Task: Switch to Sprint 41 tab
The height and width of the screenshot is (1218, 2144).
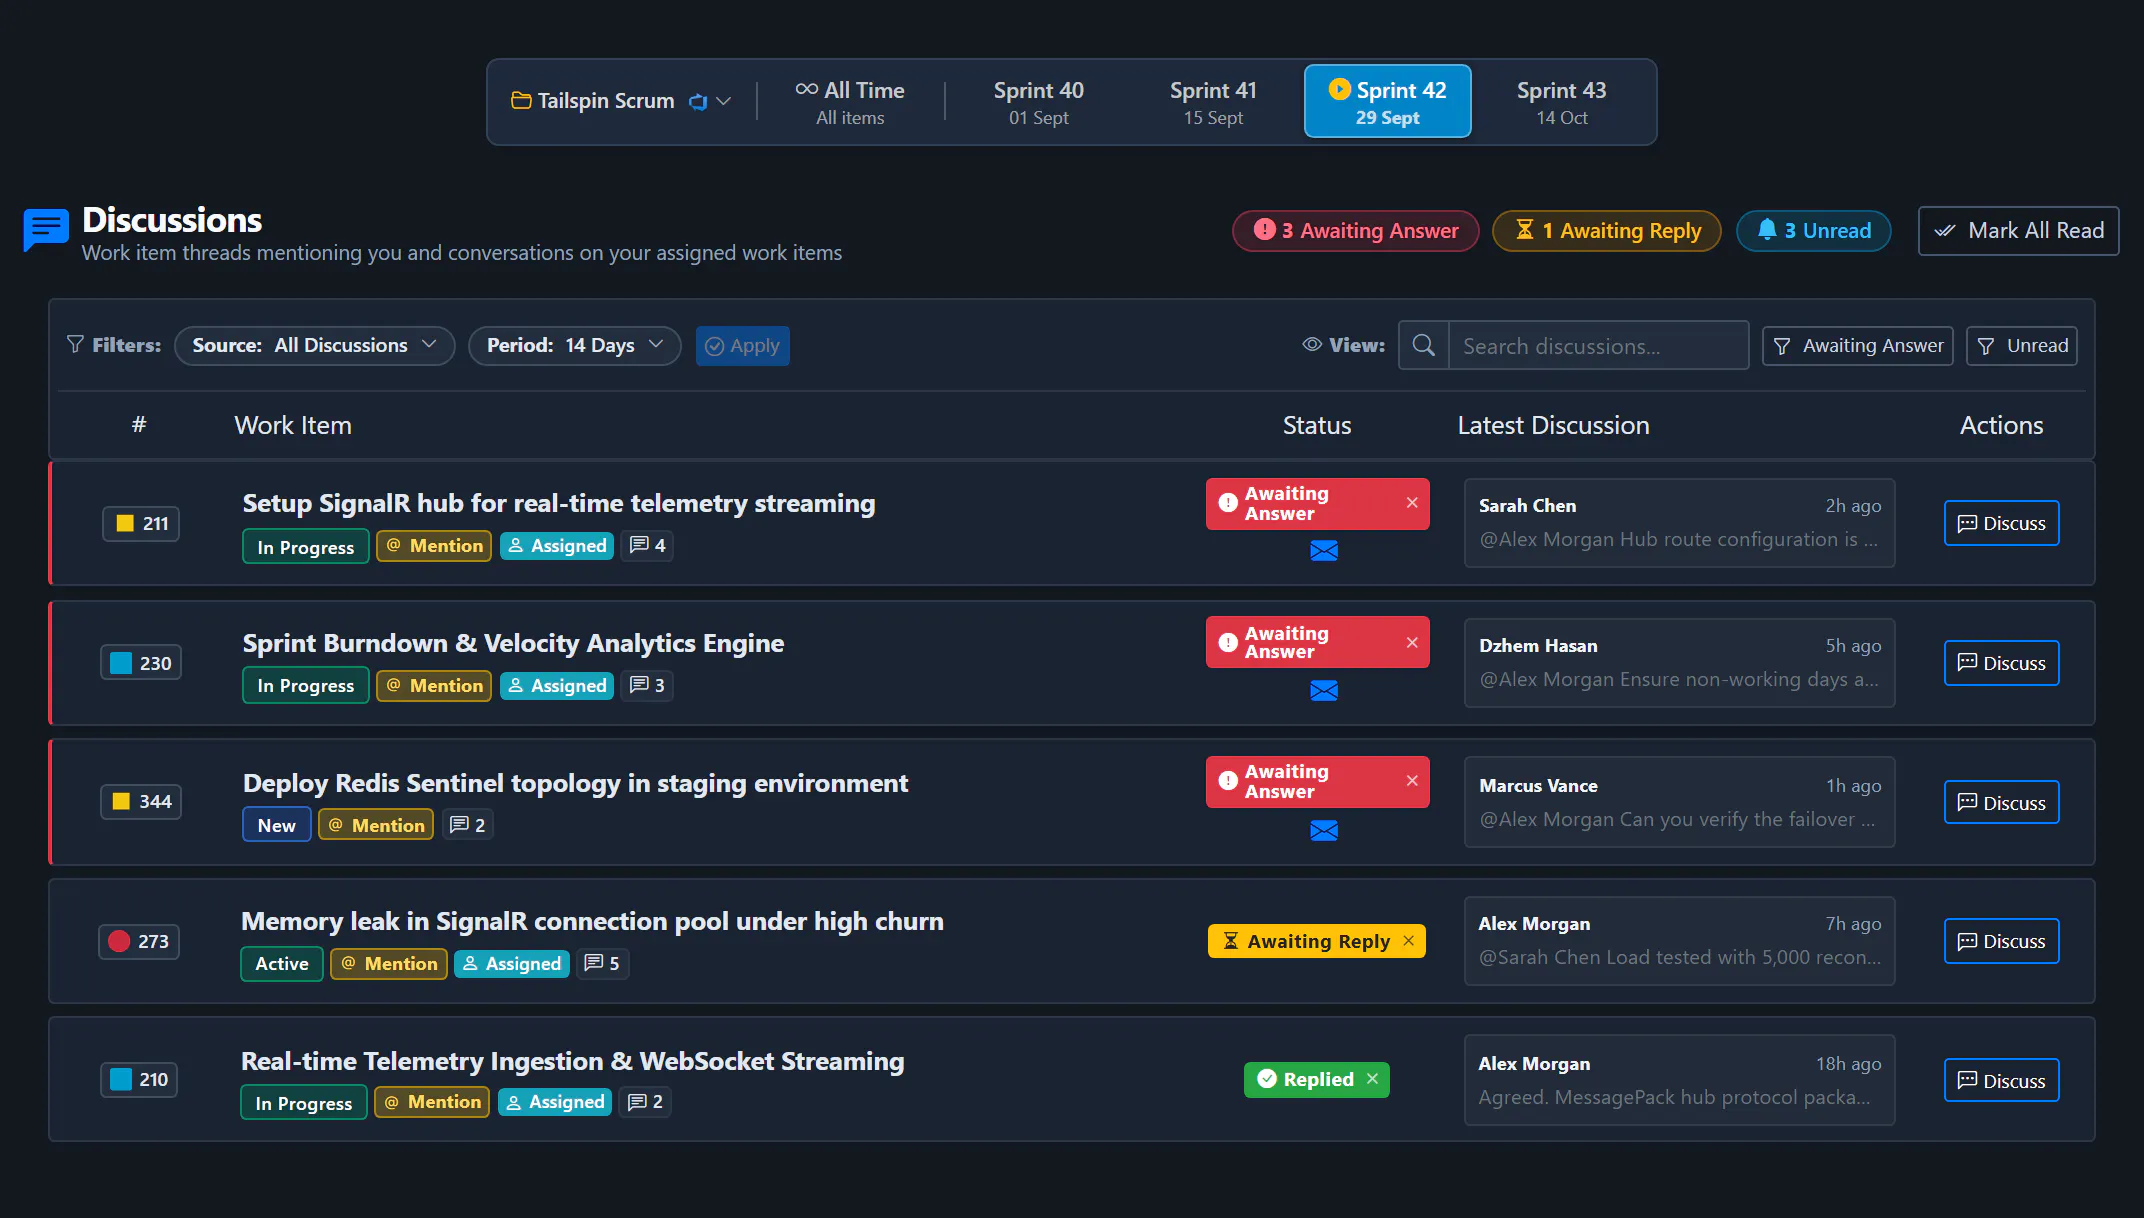Action: coord(1213,102)
